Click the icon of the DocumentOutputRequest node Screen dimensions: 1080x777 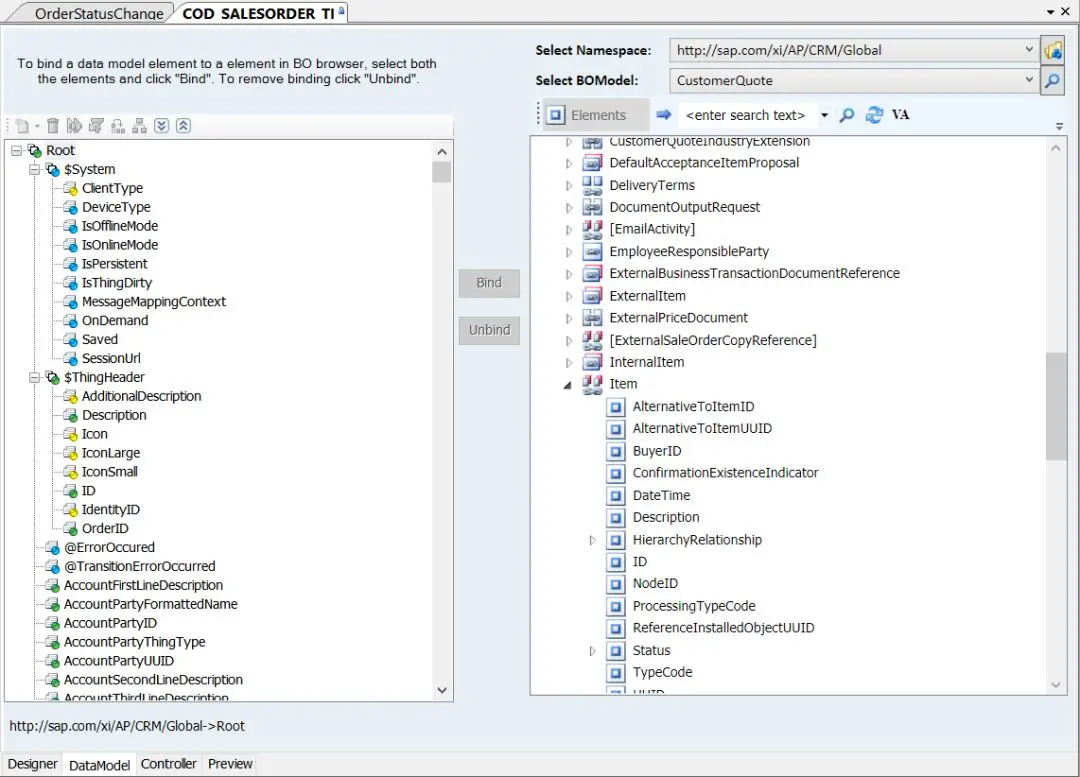click(592, 207)
